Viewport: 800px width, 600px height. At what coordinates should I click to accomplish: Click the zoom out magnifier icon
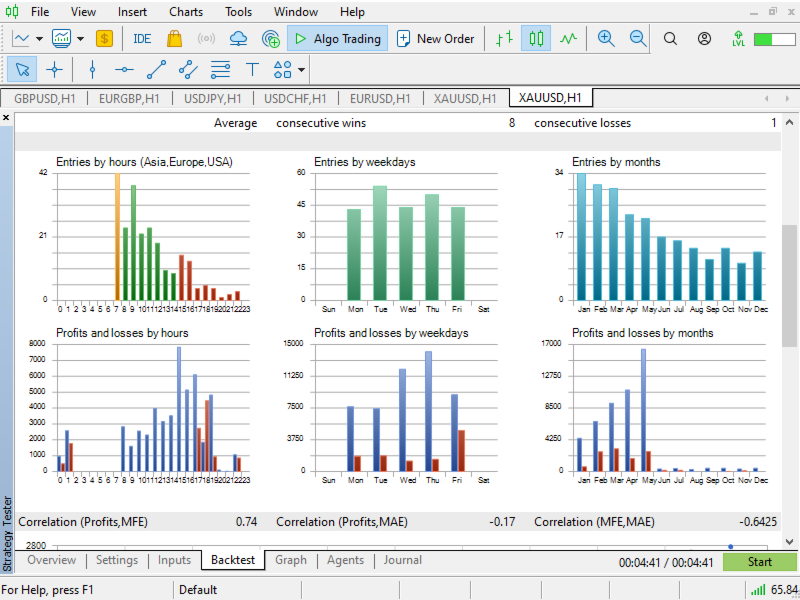(638, 39)
